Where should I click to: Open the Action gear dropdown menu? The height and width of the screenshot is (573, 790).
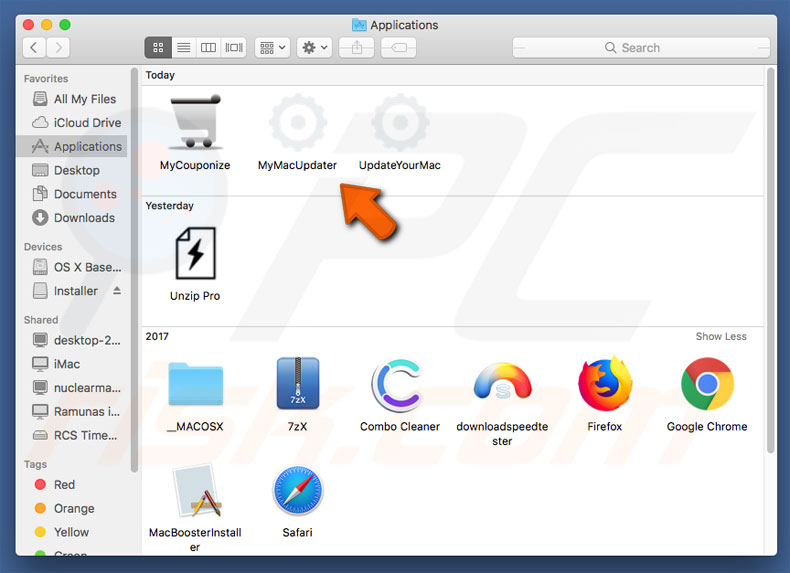(315, 47)
